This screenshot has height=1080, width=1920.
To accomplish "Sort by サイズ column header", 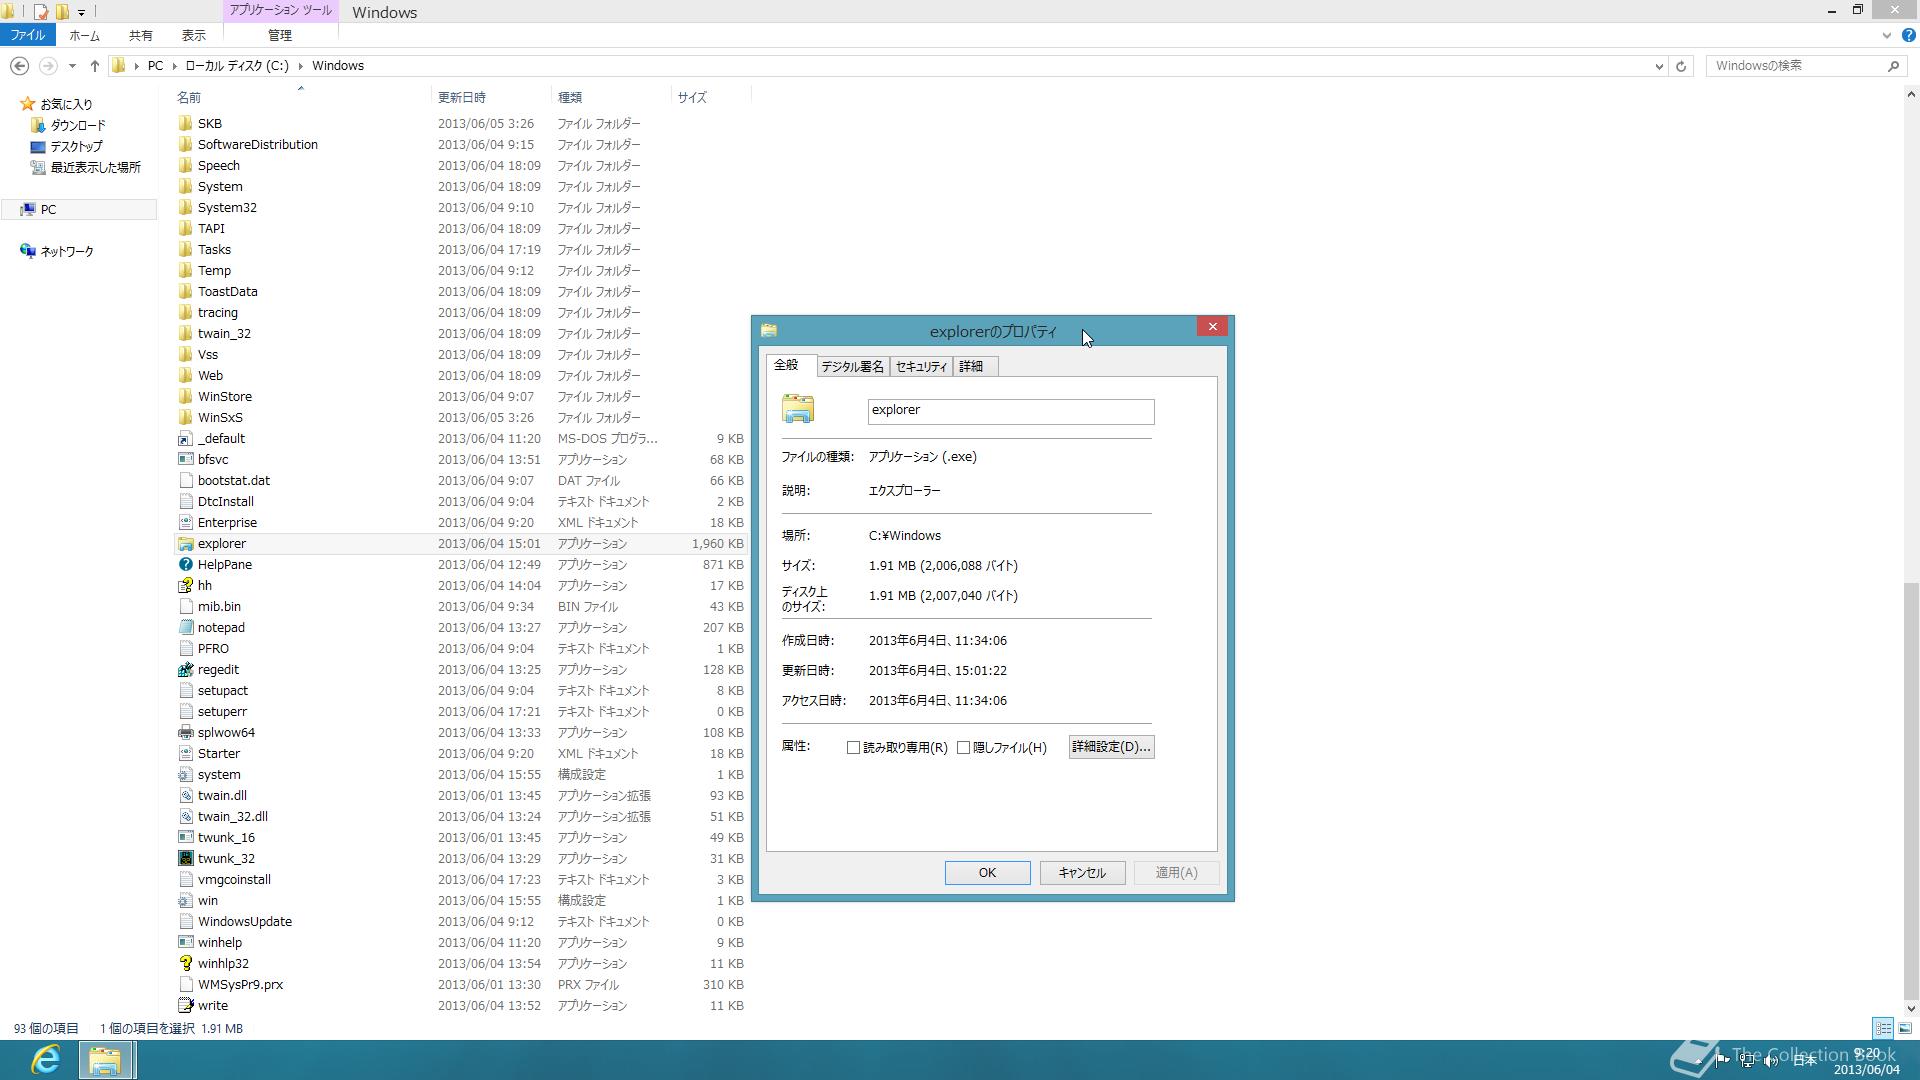I will pyautogui.click(x=710, y=97).
